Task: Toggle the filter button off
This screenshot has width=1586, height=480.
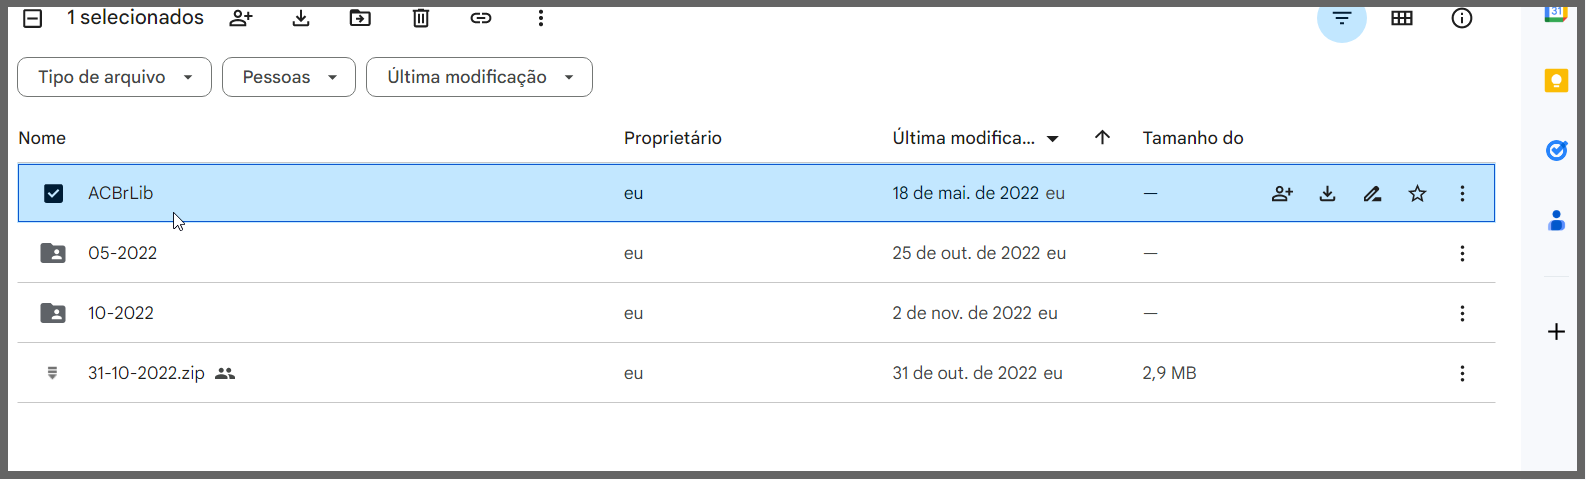Action: pos(1342,18)
